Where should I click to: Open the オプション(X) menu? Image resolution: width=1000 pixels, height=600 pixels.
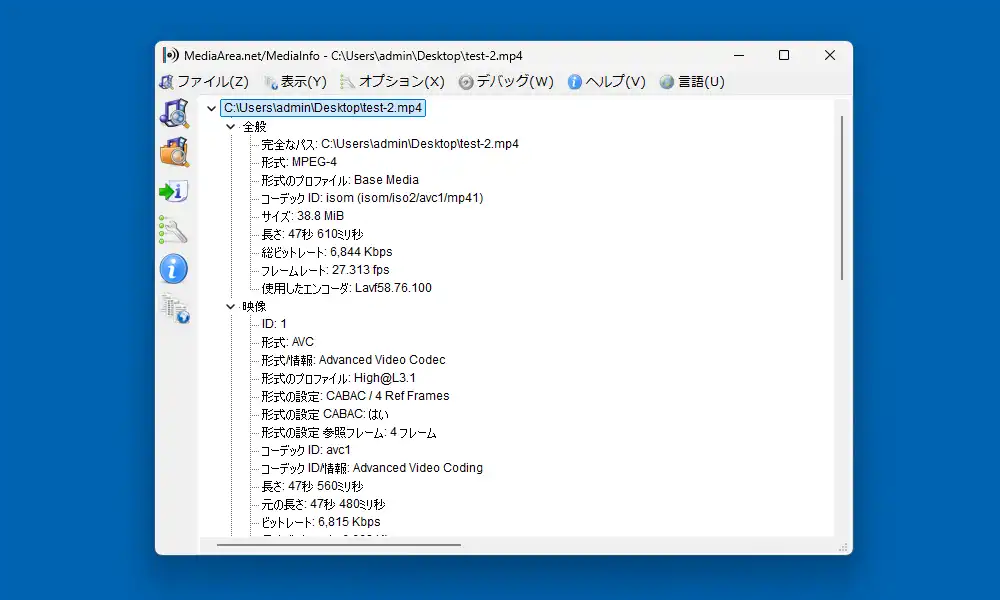point(392,82)
